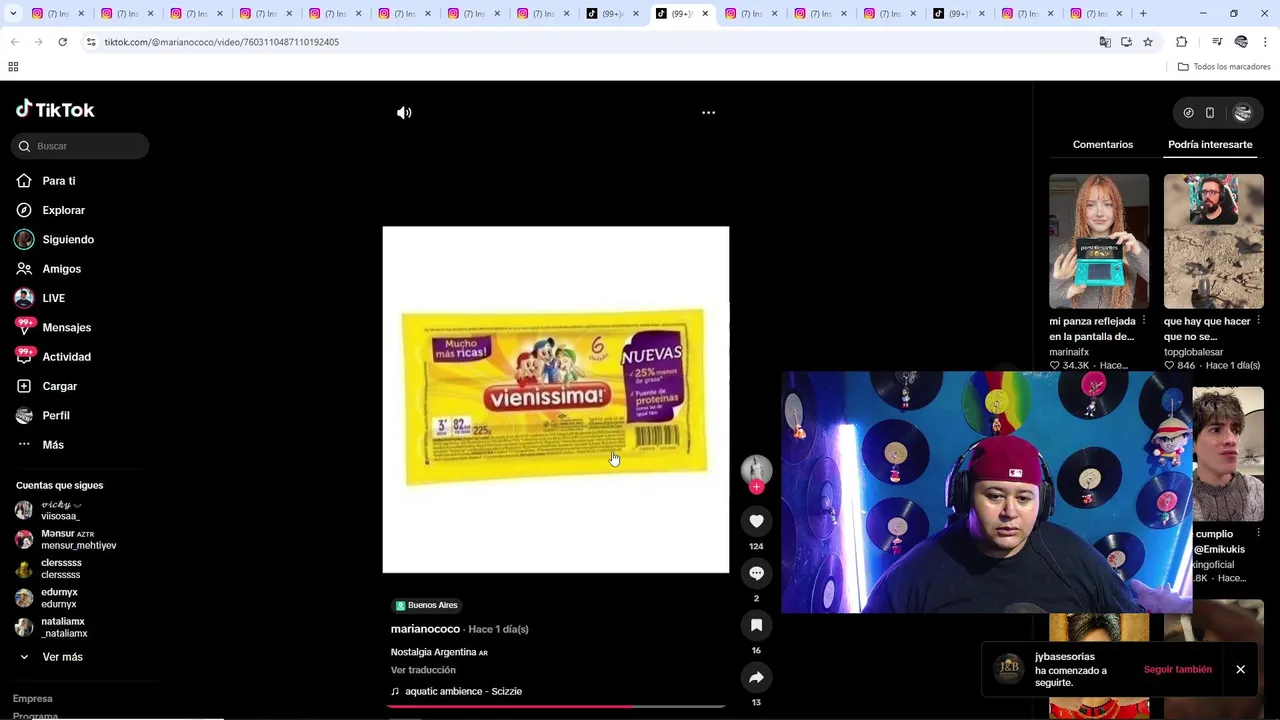Screen dimensions: 1280x720
Task: Click Ver traducción link
Action: [x=423, y=670]
